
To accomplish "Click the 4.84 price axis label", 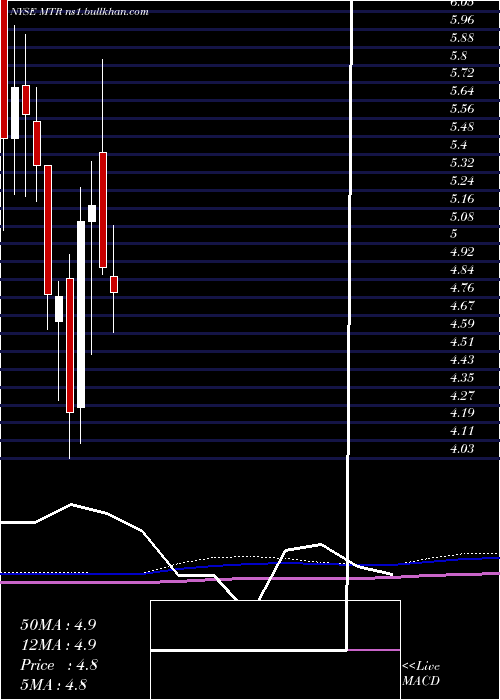I will 462,270.
